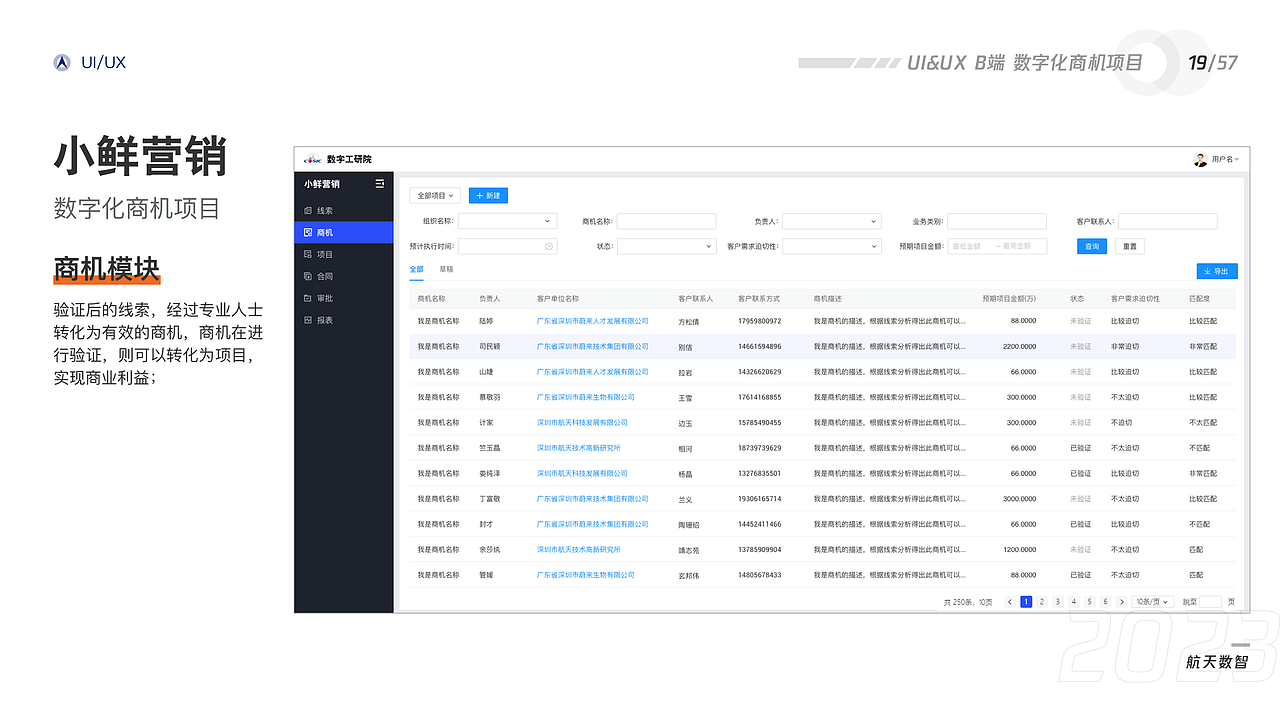Focus the 商机名称 input field
This screenshot has height=720, width=1280.
[667, 222]
